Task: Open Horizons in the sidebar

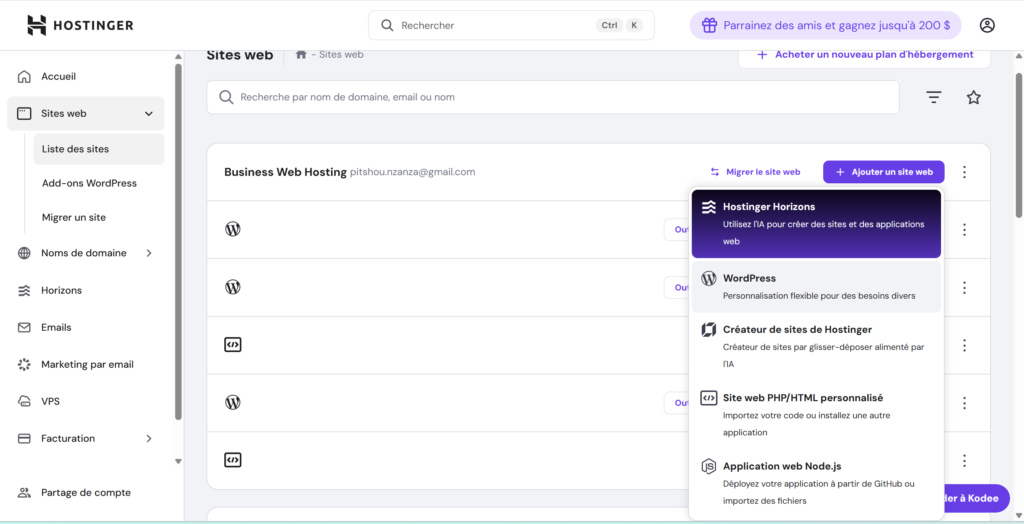Action: [x=61, y=290]
